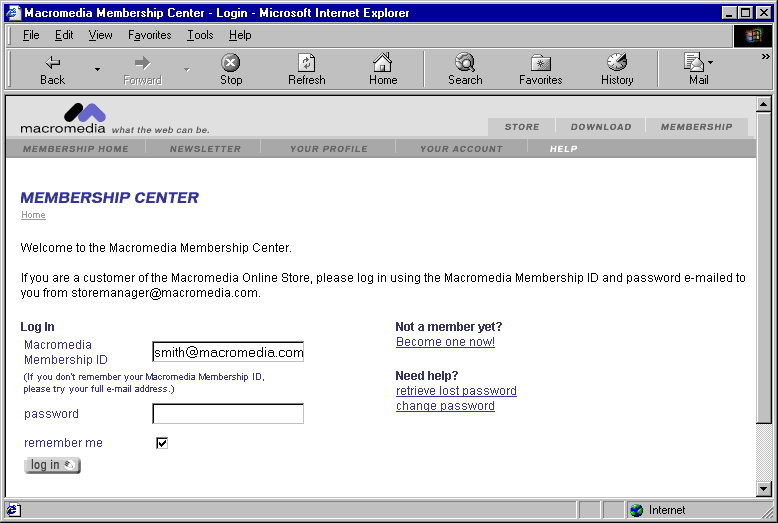Open the Forward history dropdown arrow
778x523 pixels.
pyautogui.click(x=187, y=70)
